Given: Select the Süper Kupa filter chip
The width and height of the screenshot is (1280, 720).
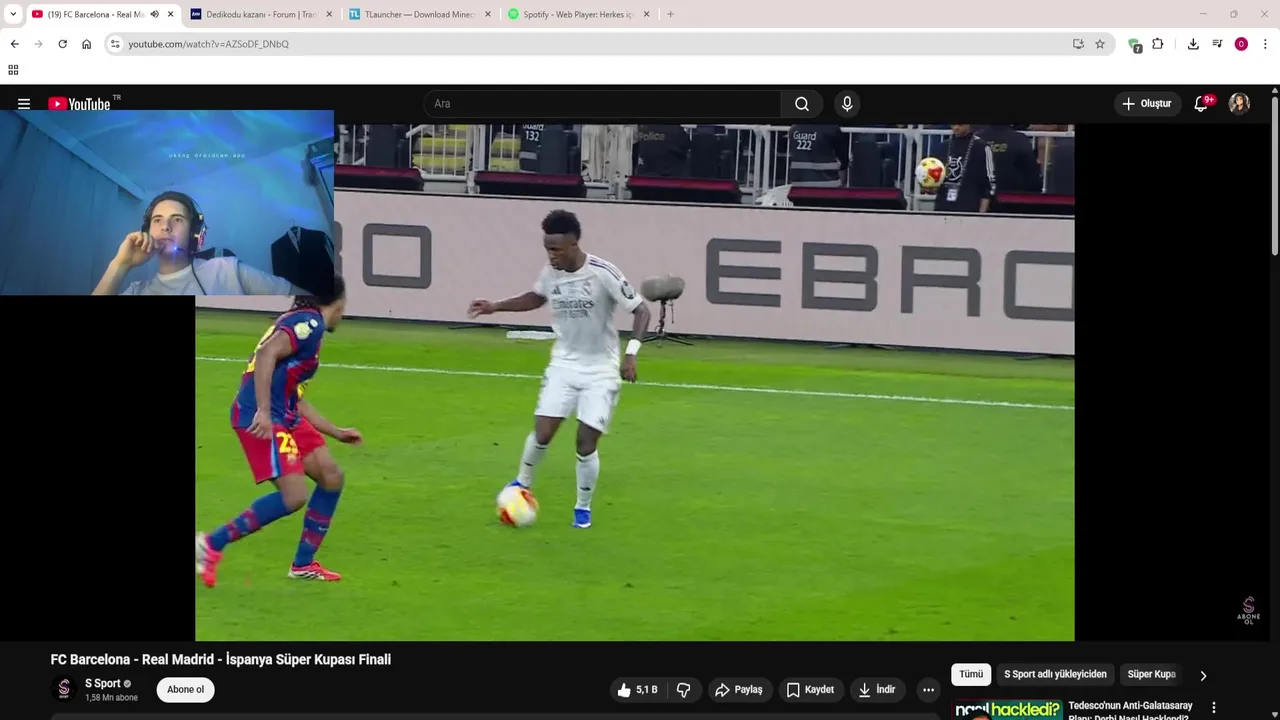Looking at the screenshot, I should [x=1151, y=675].
